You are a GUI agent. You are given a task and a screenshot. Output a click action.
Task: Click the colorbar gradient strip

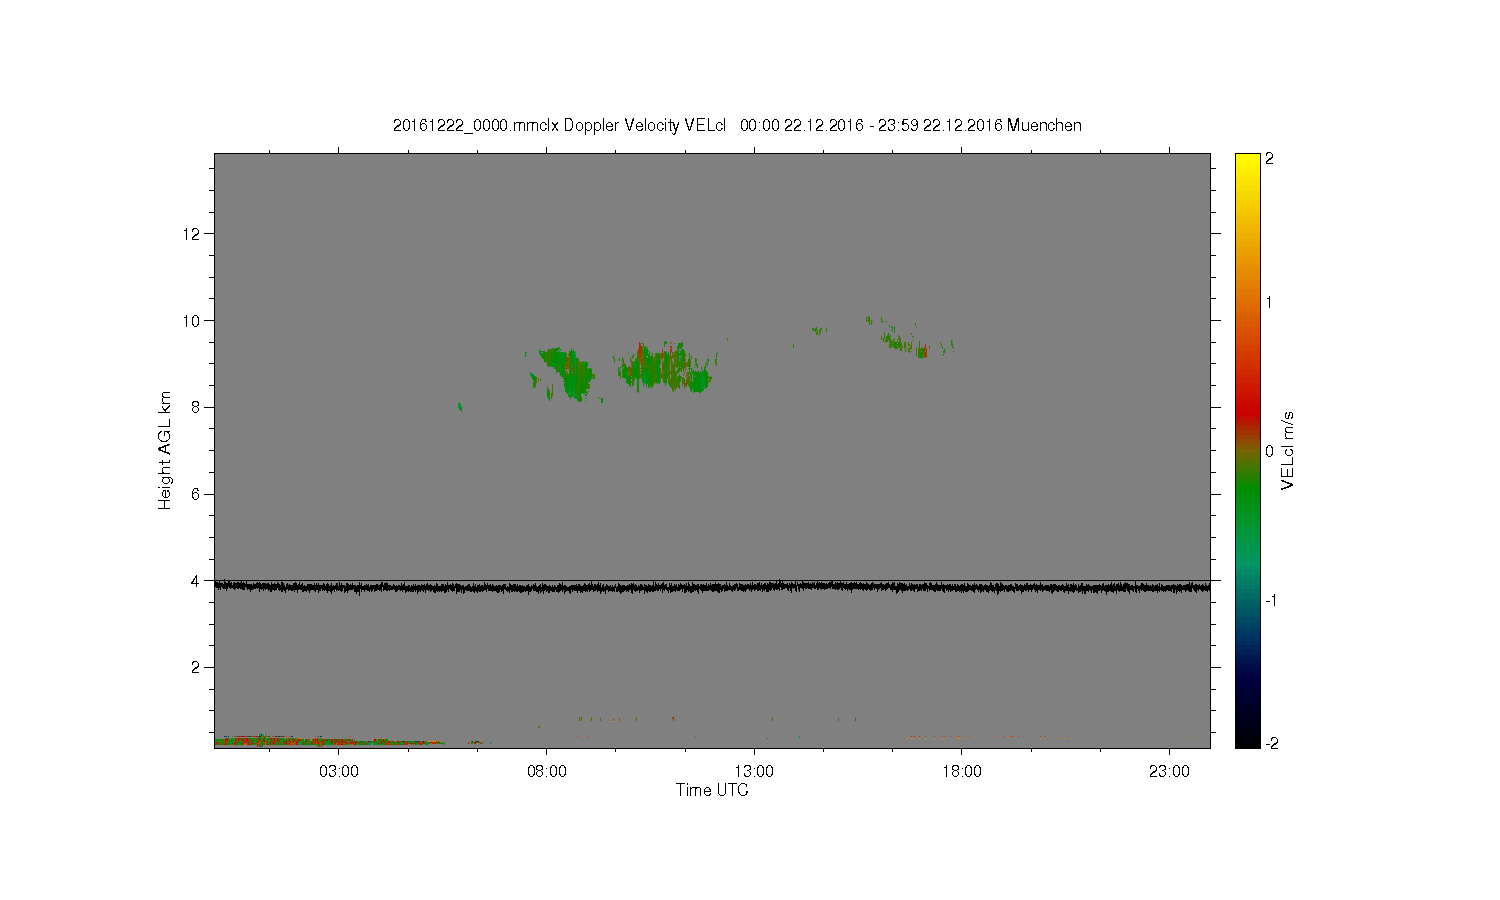click(x=1247, y=450)
